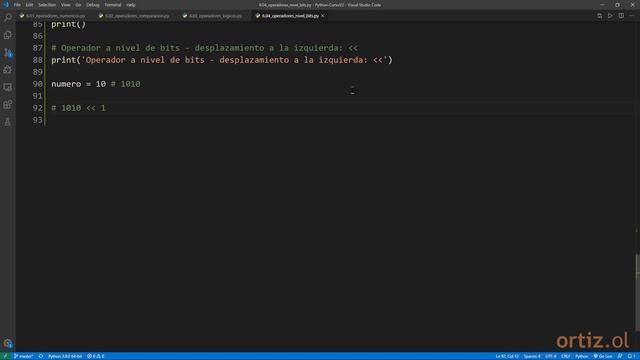Open the Extensions view
640x360 pixels.
(x=8, y=104)
